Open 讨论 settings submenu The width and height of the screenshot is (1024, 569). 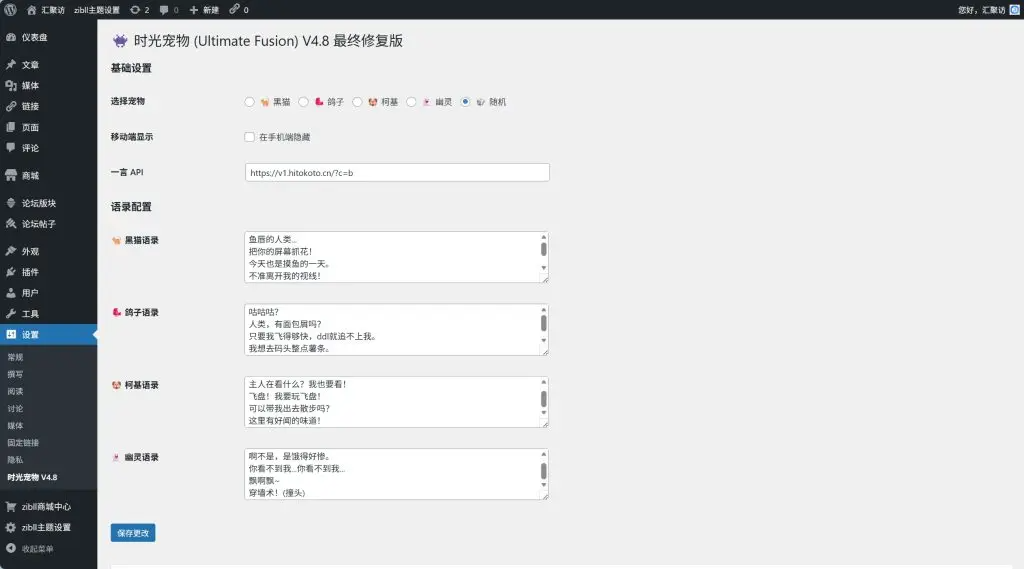[15, 408]
